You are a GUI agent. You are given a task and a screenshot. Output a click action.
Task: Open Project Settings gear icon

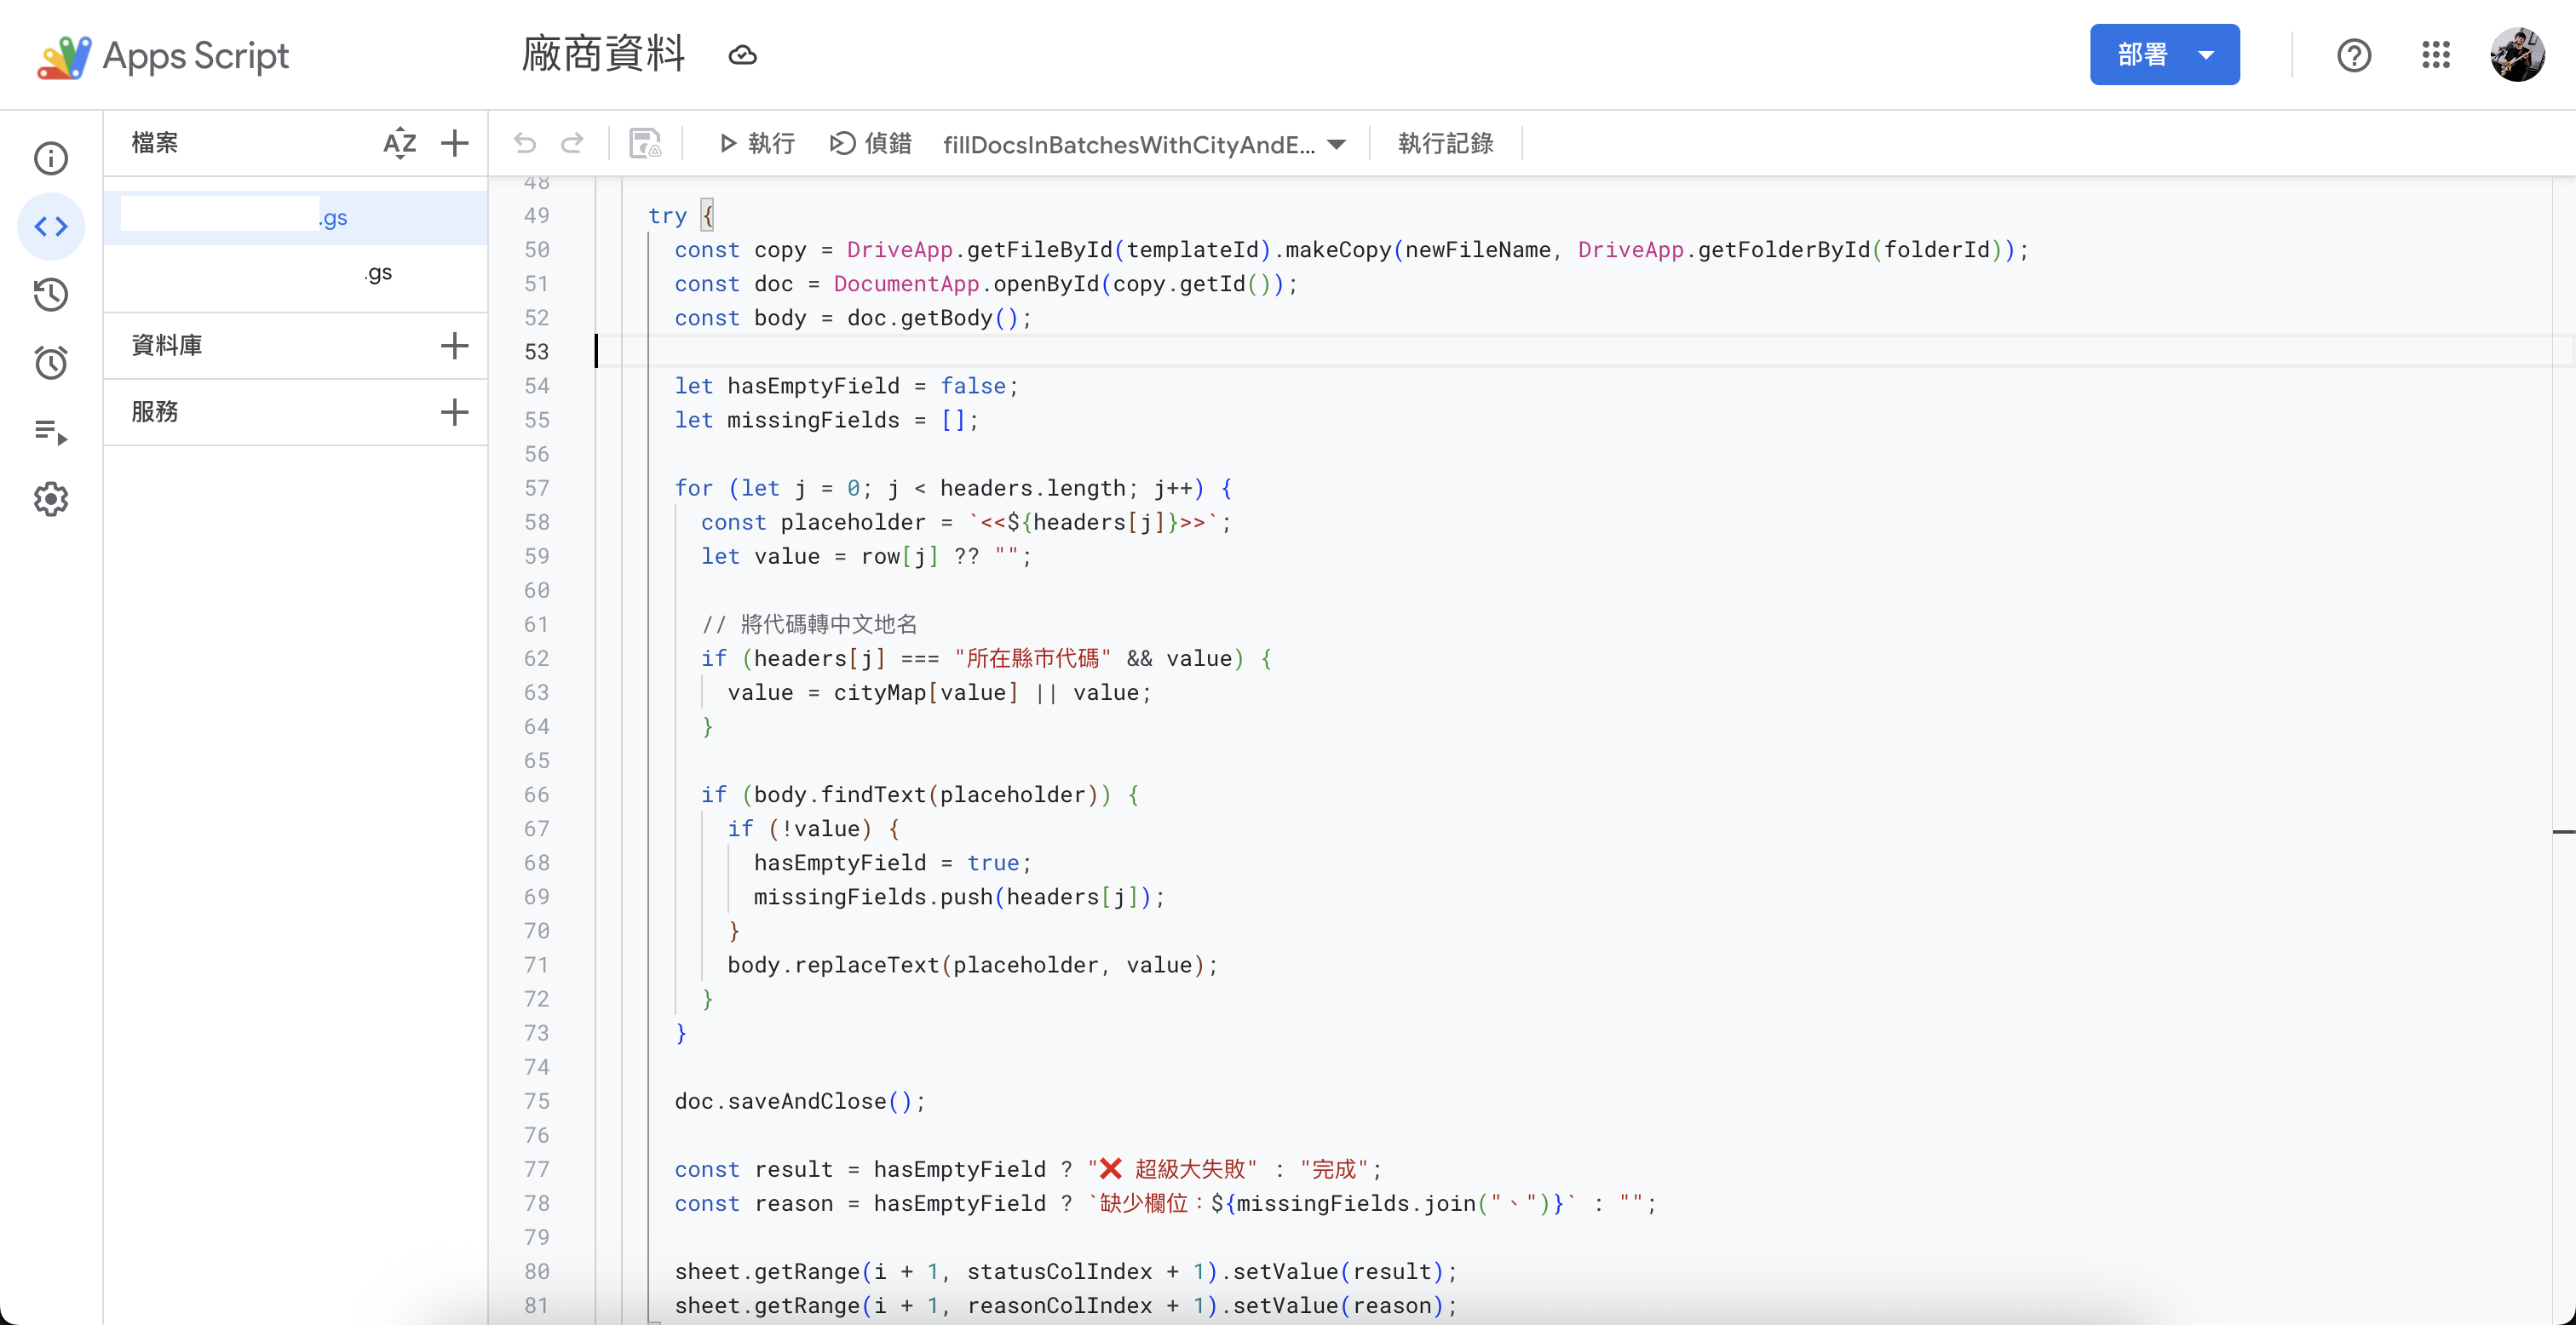click(51, 499)
